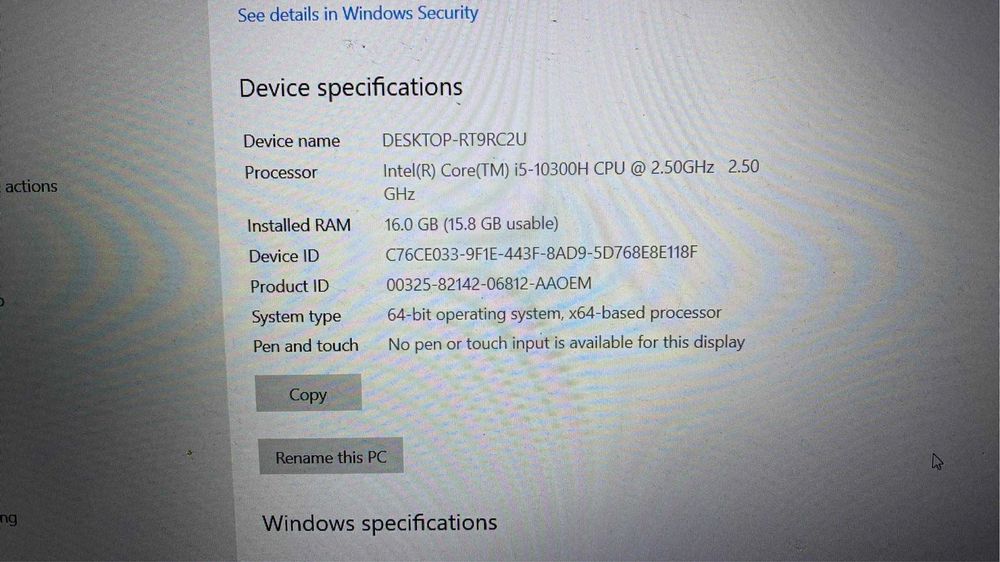The image size is (1000, 562).
Task: Click the No pen or touch input text
Action: click(x=566, y=343)
